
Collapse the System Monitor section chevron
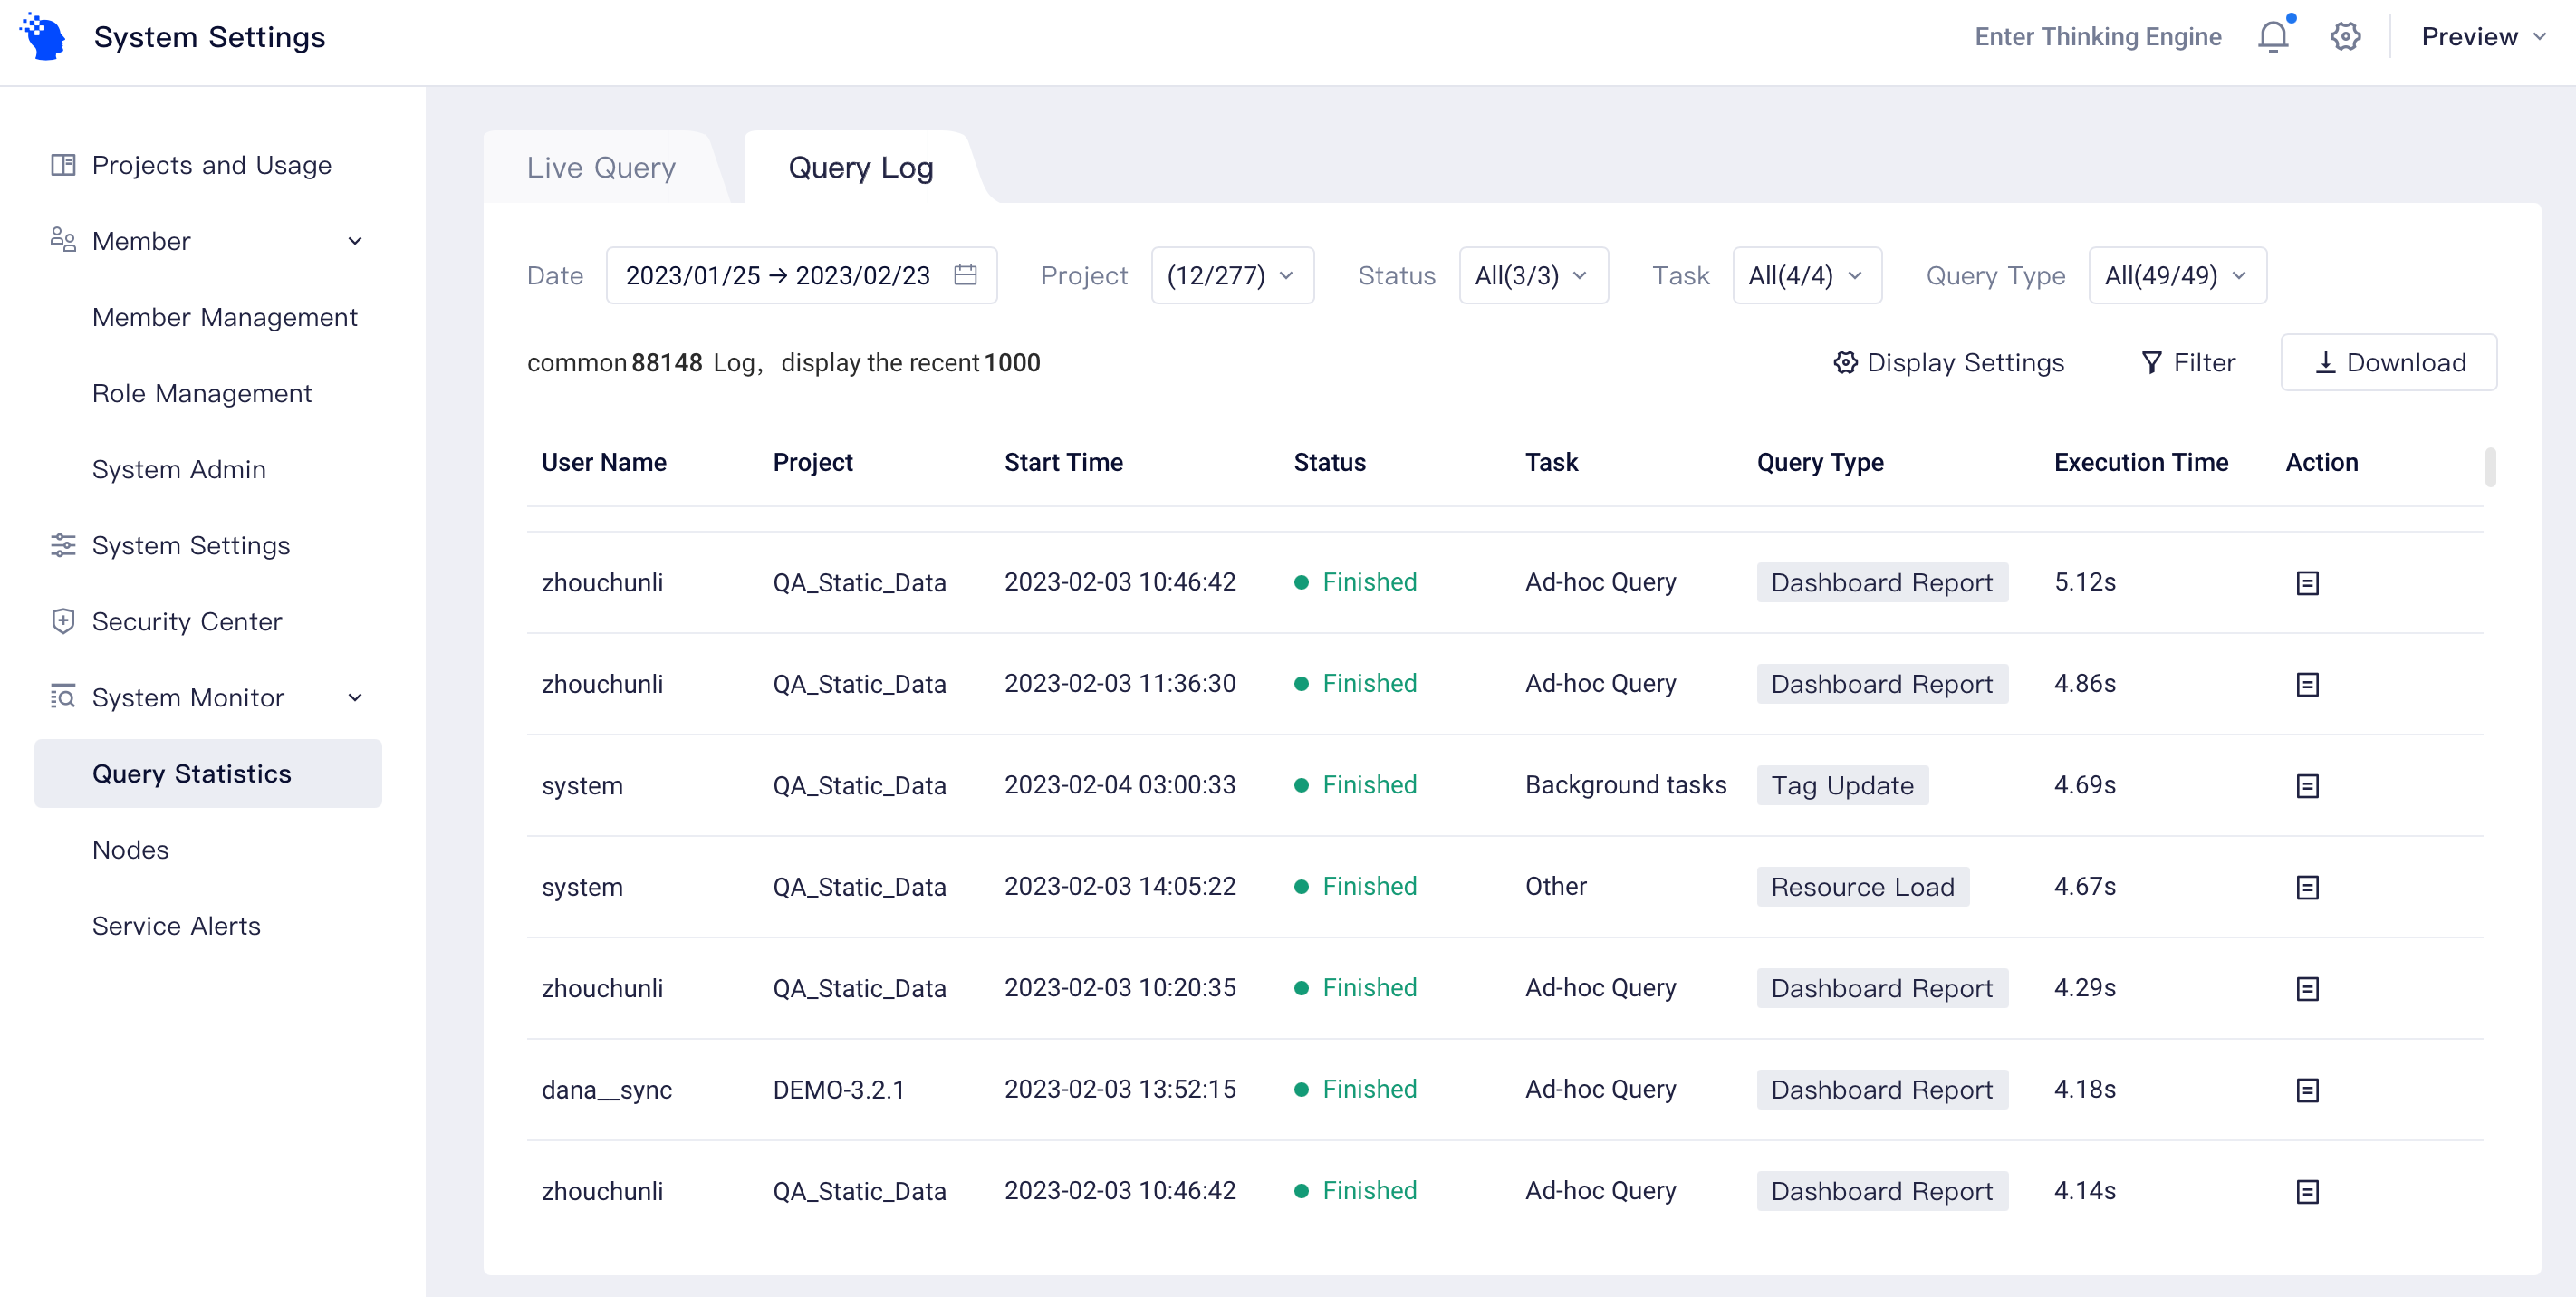tap(355, 697)
